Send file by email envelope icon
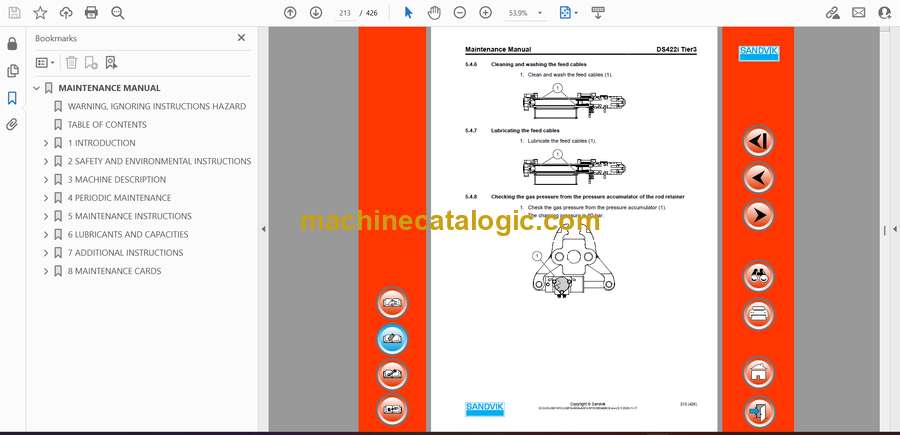Screen dimensions: 900x435 click(x=859, y=13)
